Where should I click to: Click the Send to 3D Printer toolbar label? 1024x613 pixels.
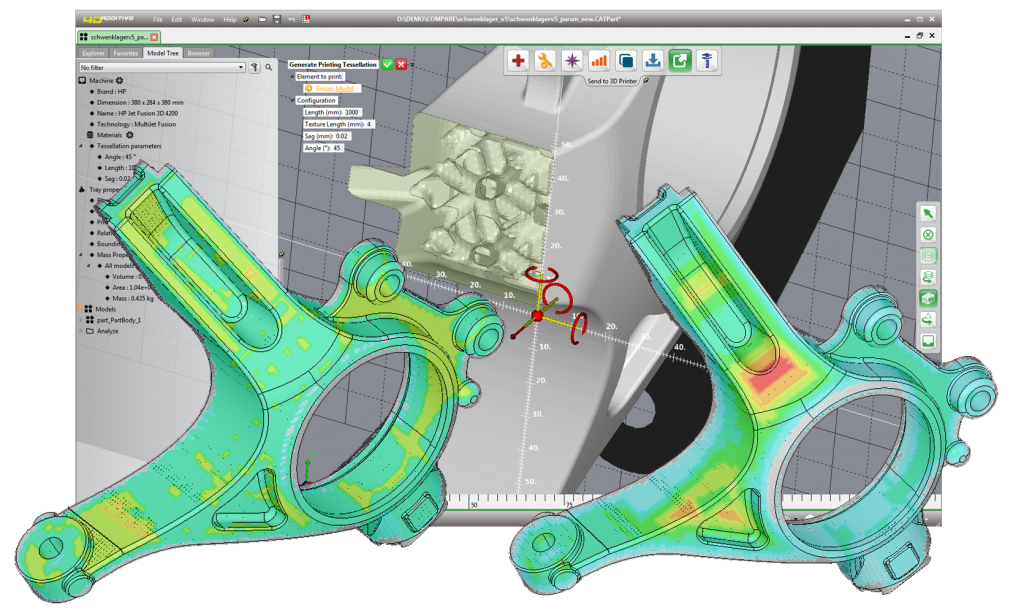click(x=612, y=81)
